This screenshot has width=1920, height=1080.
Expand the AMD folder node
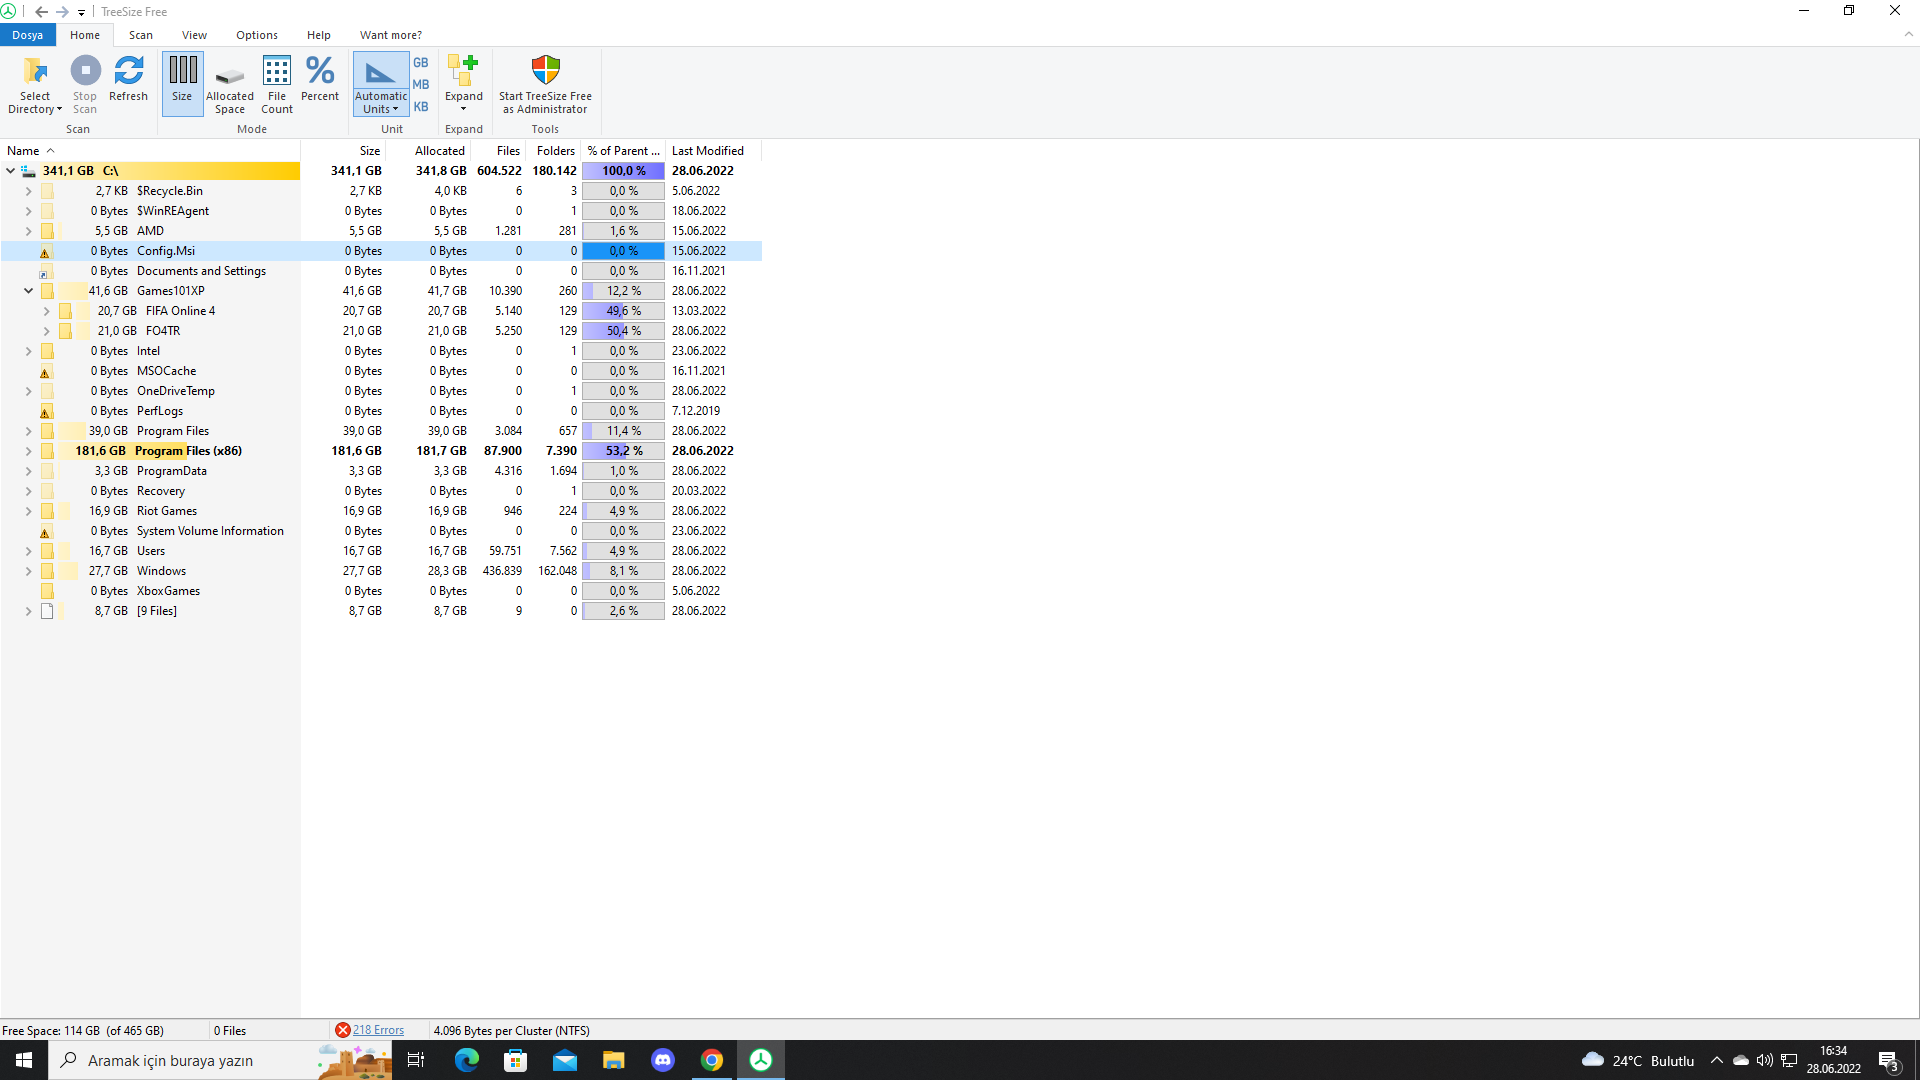(28, 231)
